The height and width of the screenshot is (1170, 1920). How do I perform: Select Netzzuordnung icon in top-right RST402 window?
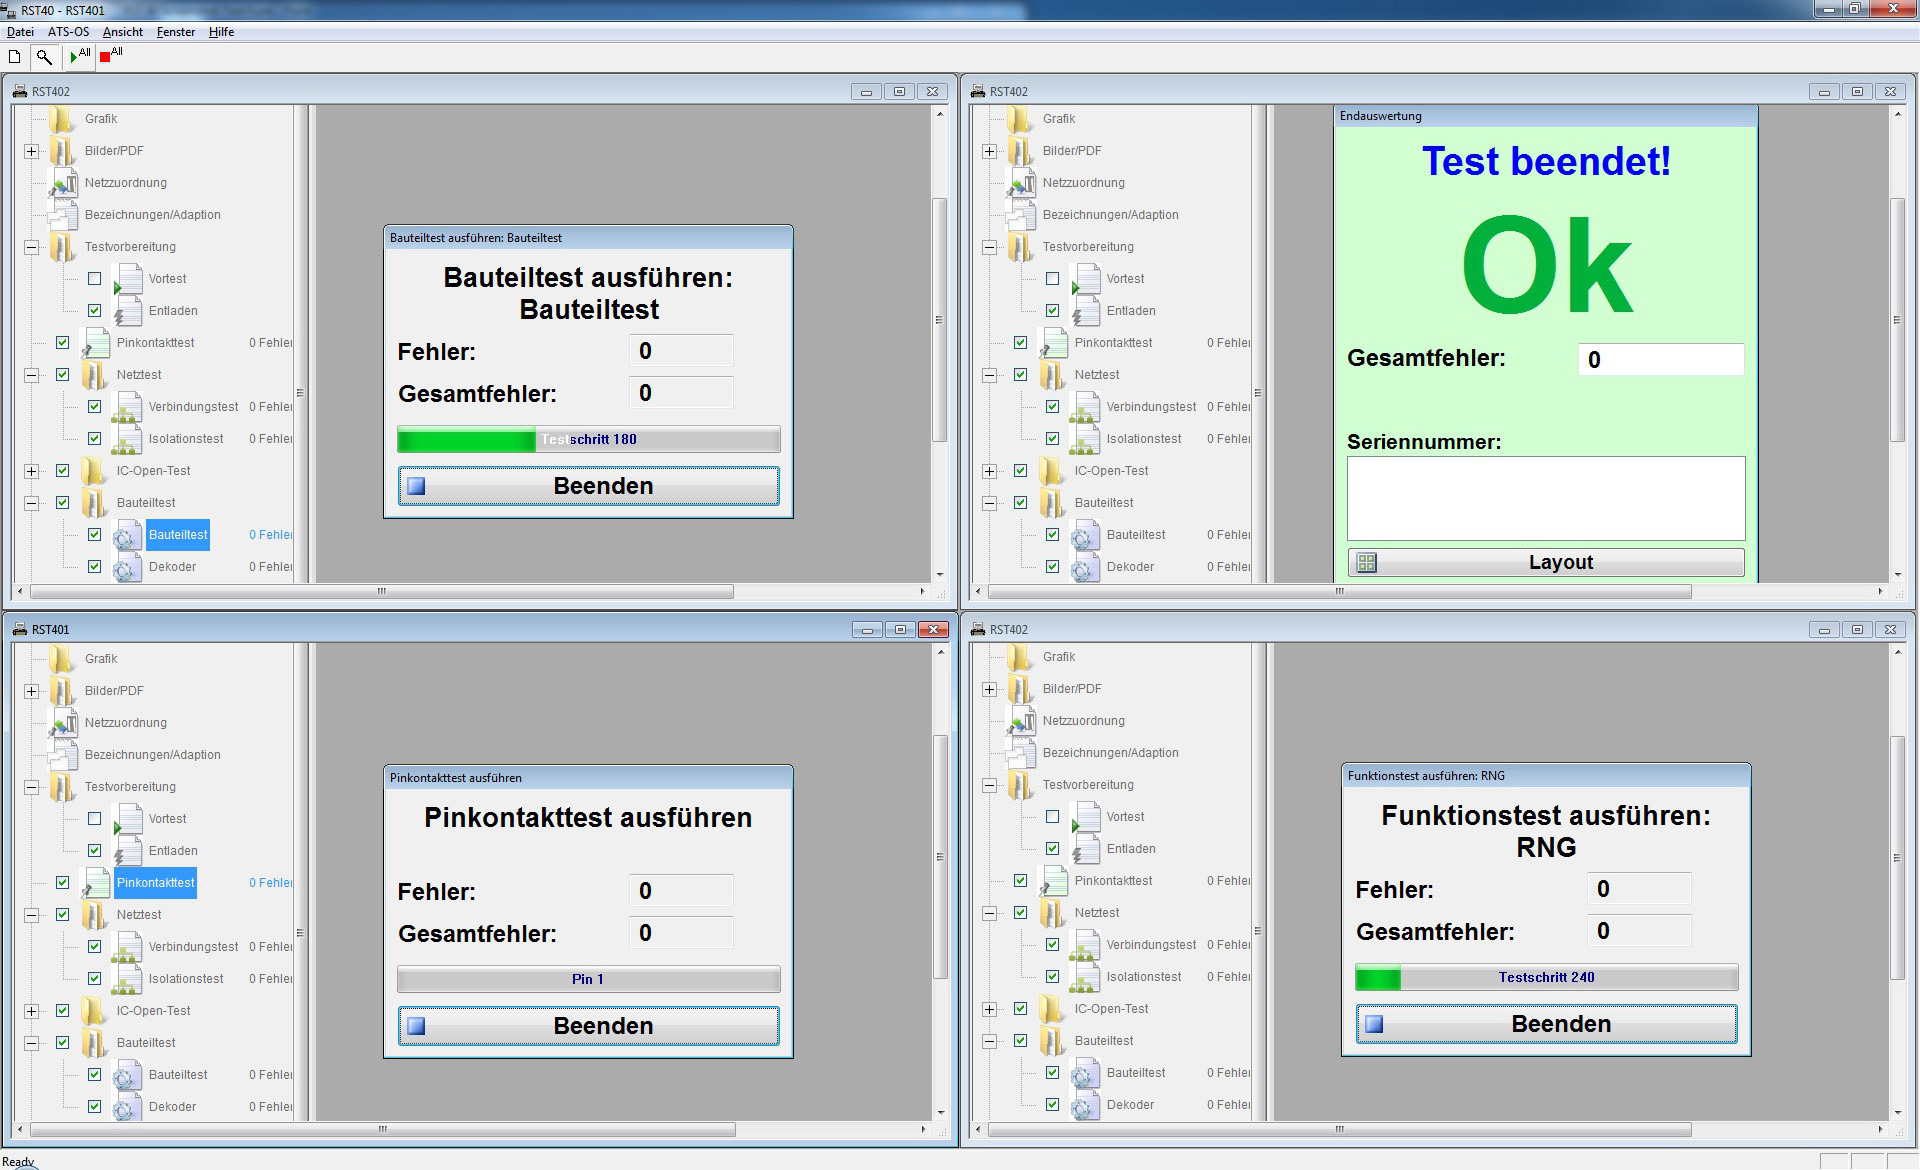(x=1023, y=183)
